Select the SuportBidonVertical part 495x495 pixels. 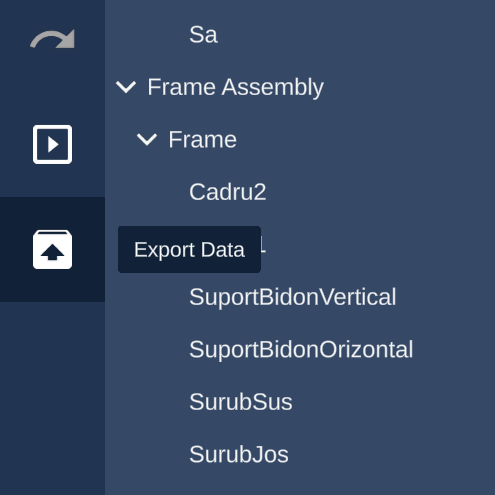click(292, 297)
